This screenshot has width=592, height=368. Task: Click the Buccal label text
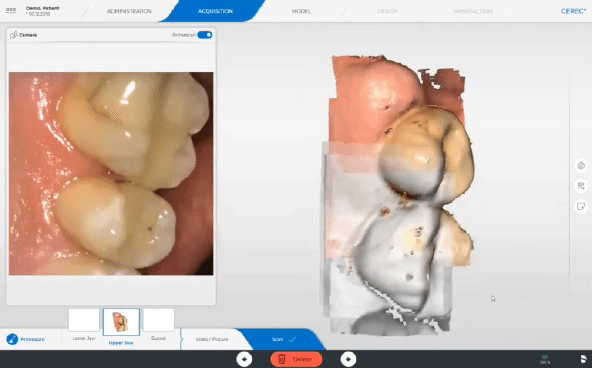158,338
